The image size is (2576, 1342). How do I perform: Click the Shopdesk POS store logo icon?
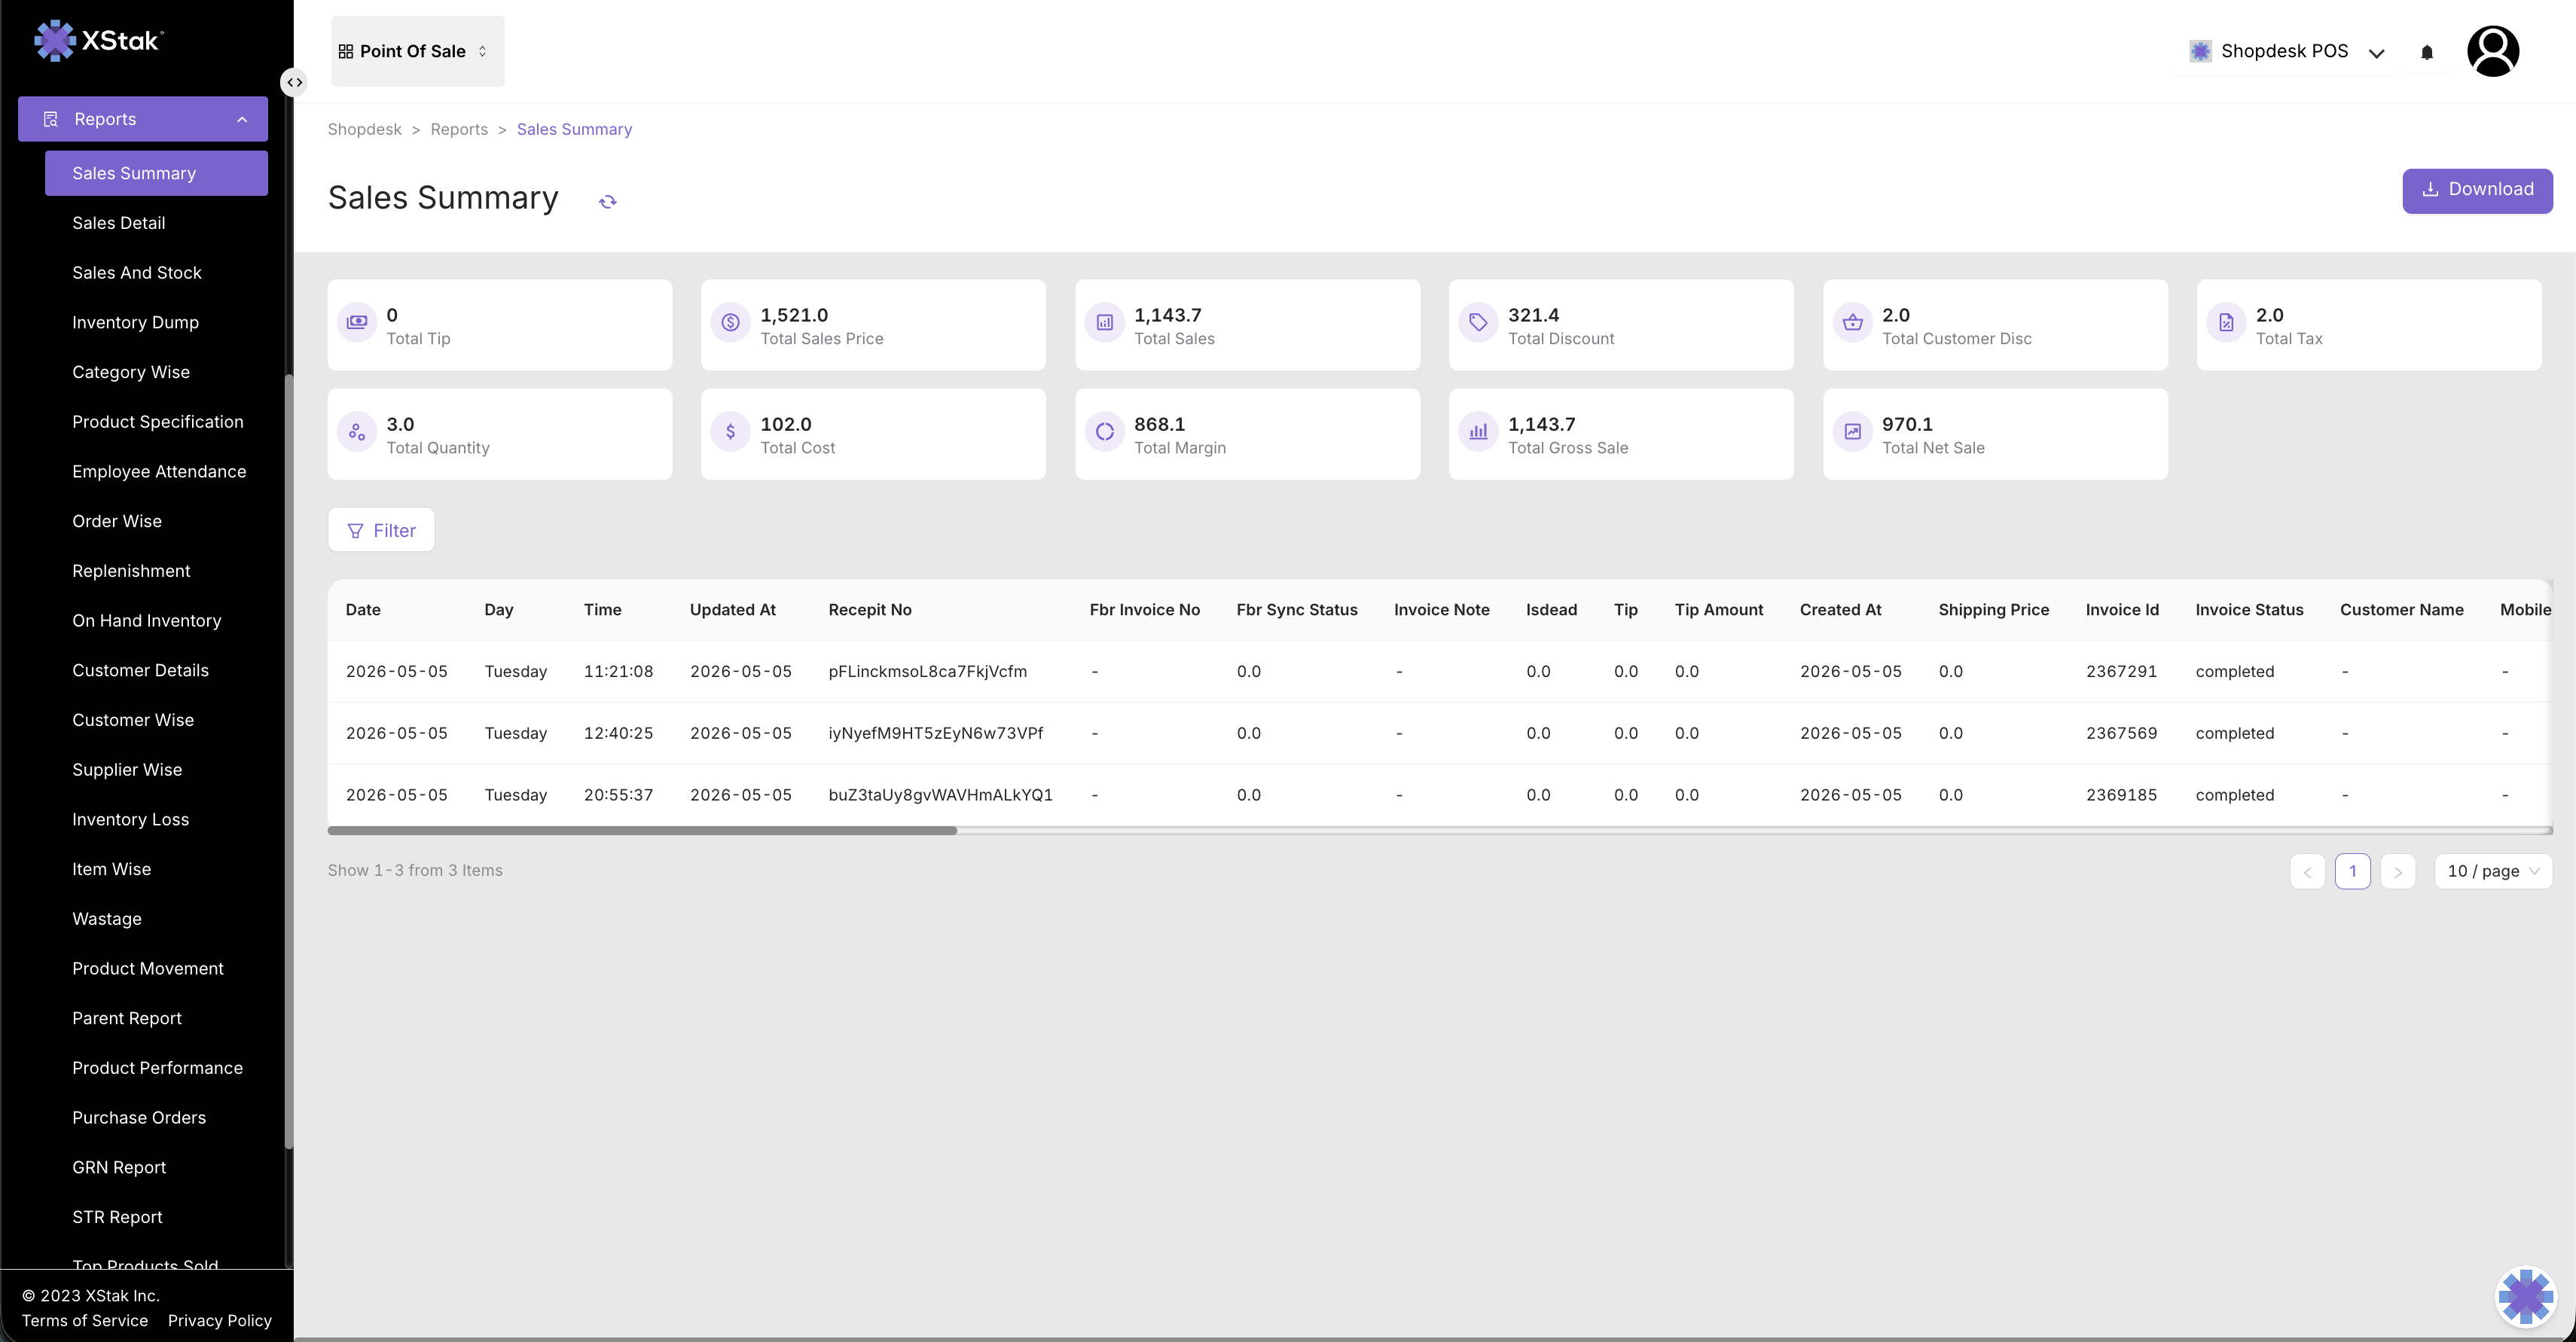(2200, 51)
